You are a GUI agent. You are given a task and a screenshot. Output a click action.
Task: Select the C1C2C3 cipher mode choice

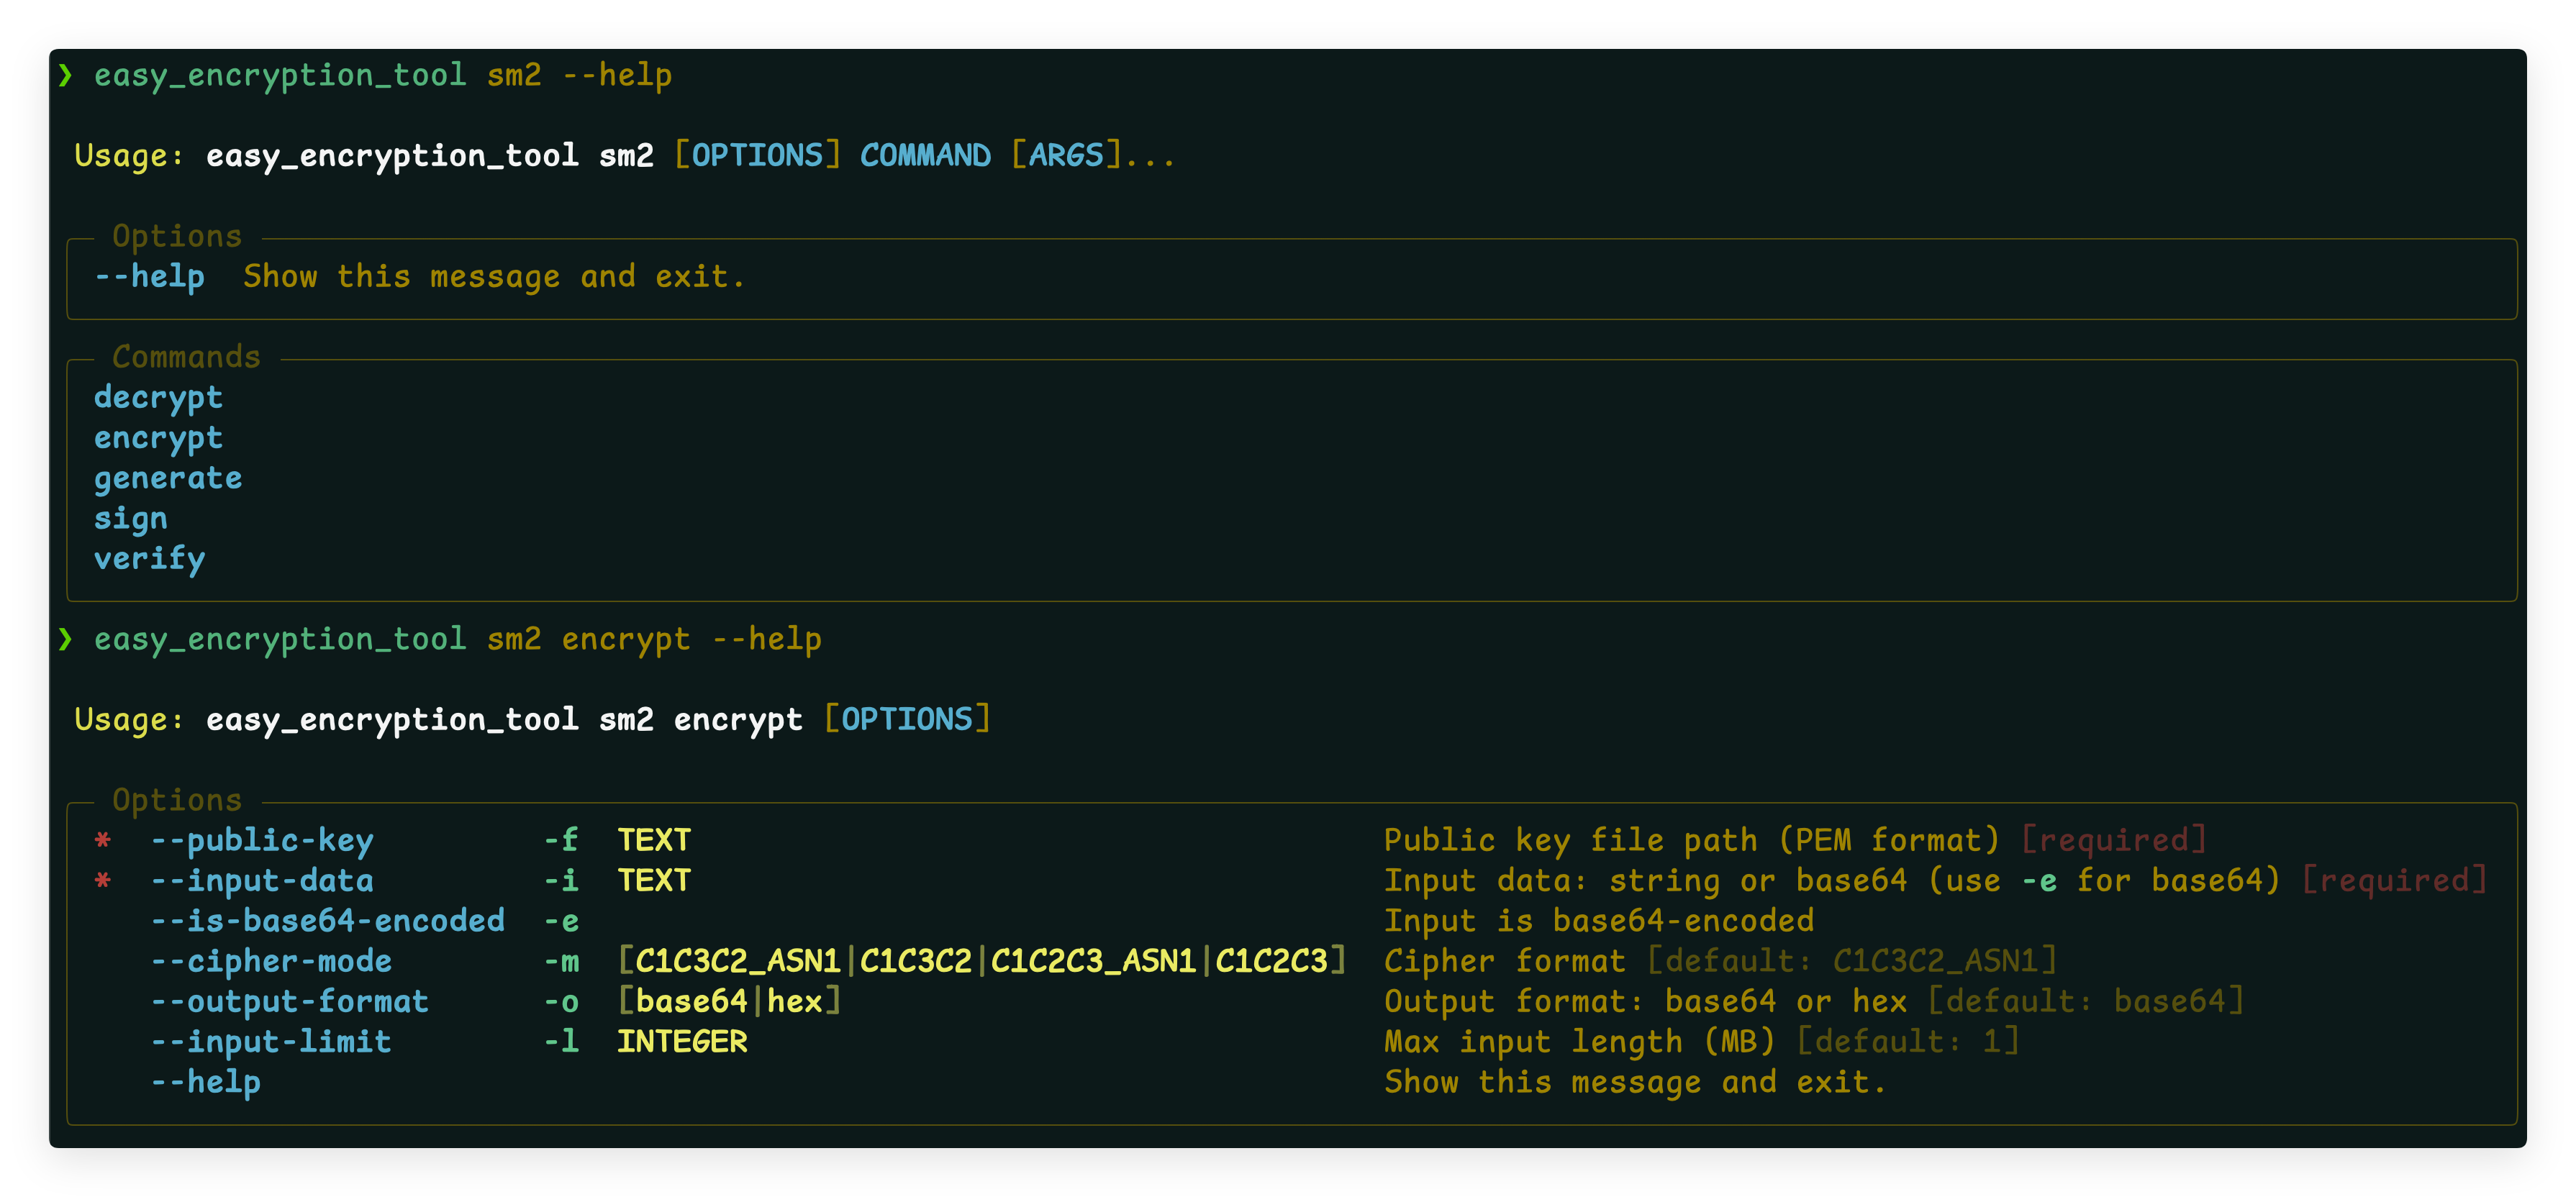tap(1271, 961)
